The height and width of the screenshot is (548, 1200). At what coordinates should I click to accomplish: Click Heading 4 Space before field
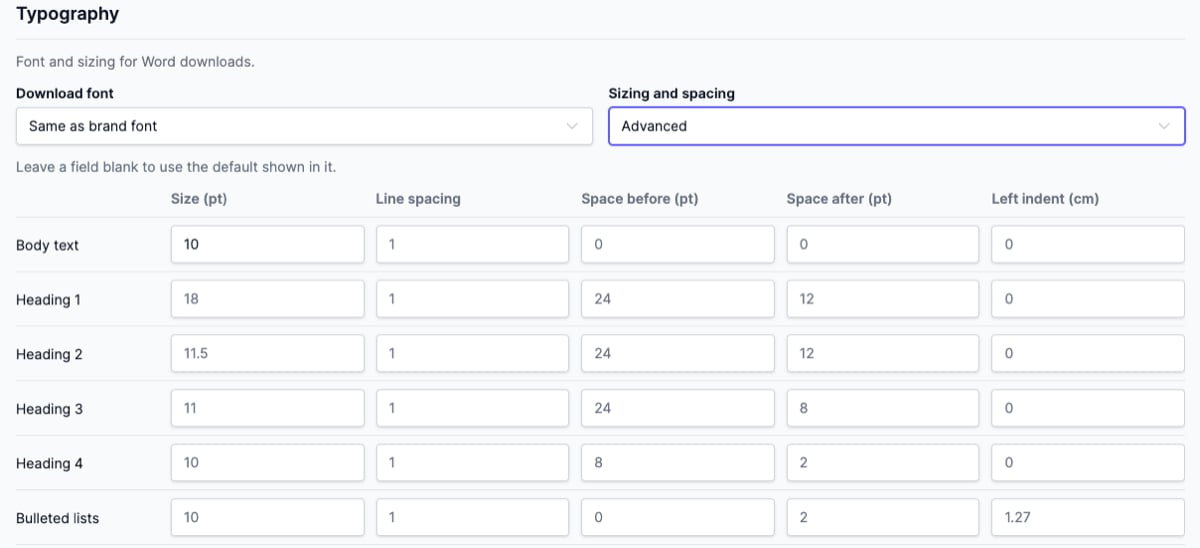[x=678, y=463]
